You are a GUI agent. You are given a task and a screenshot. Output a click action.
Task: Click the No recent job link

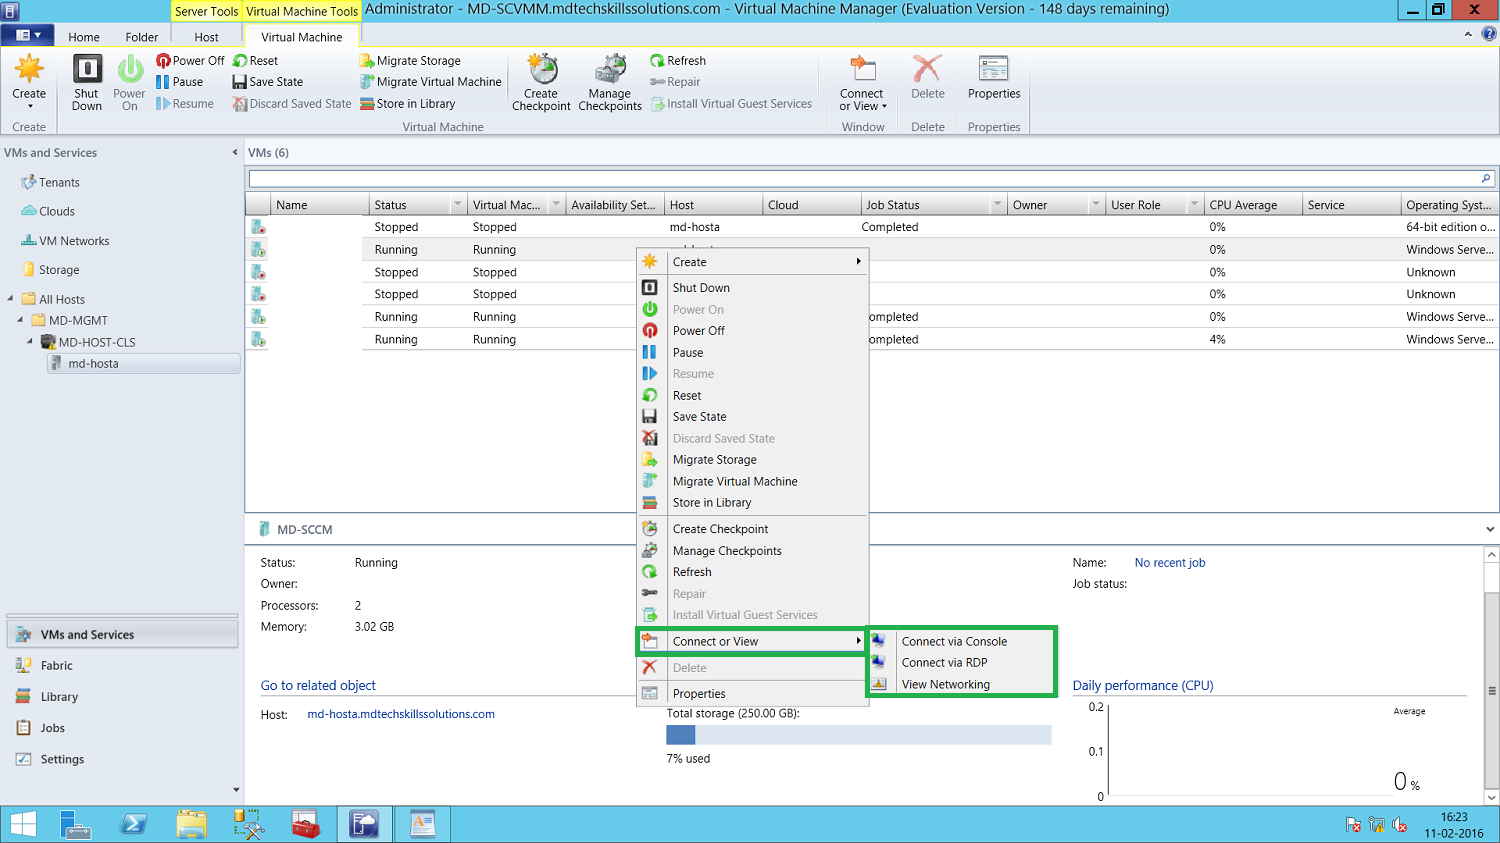tap(1169, 562)
